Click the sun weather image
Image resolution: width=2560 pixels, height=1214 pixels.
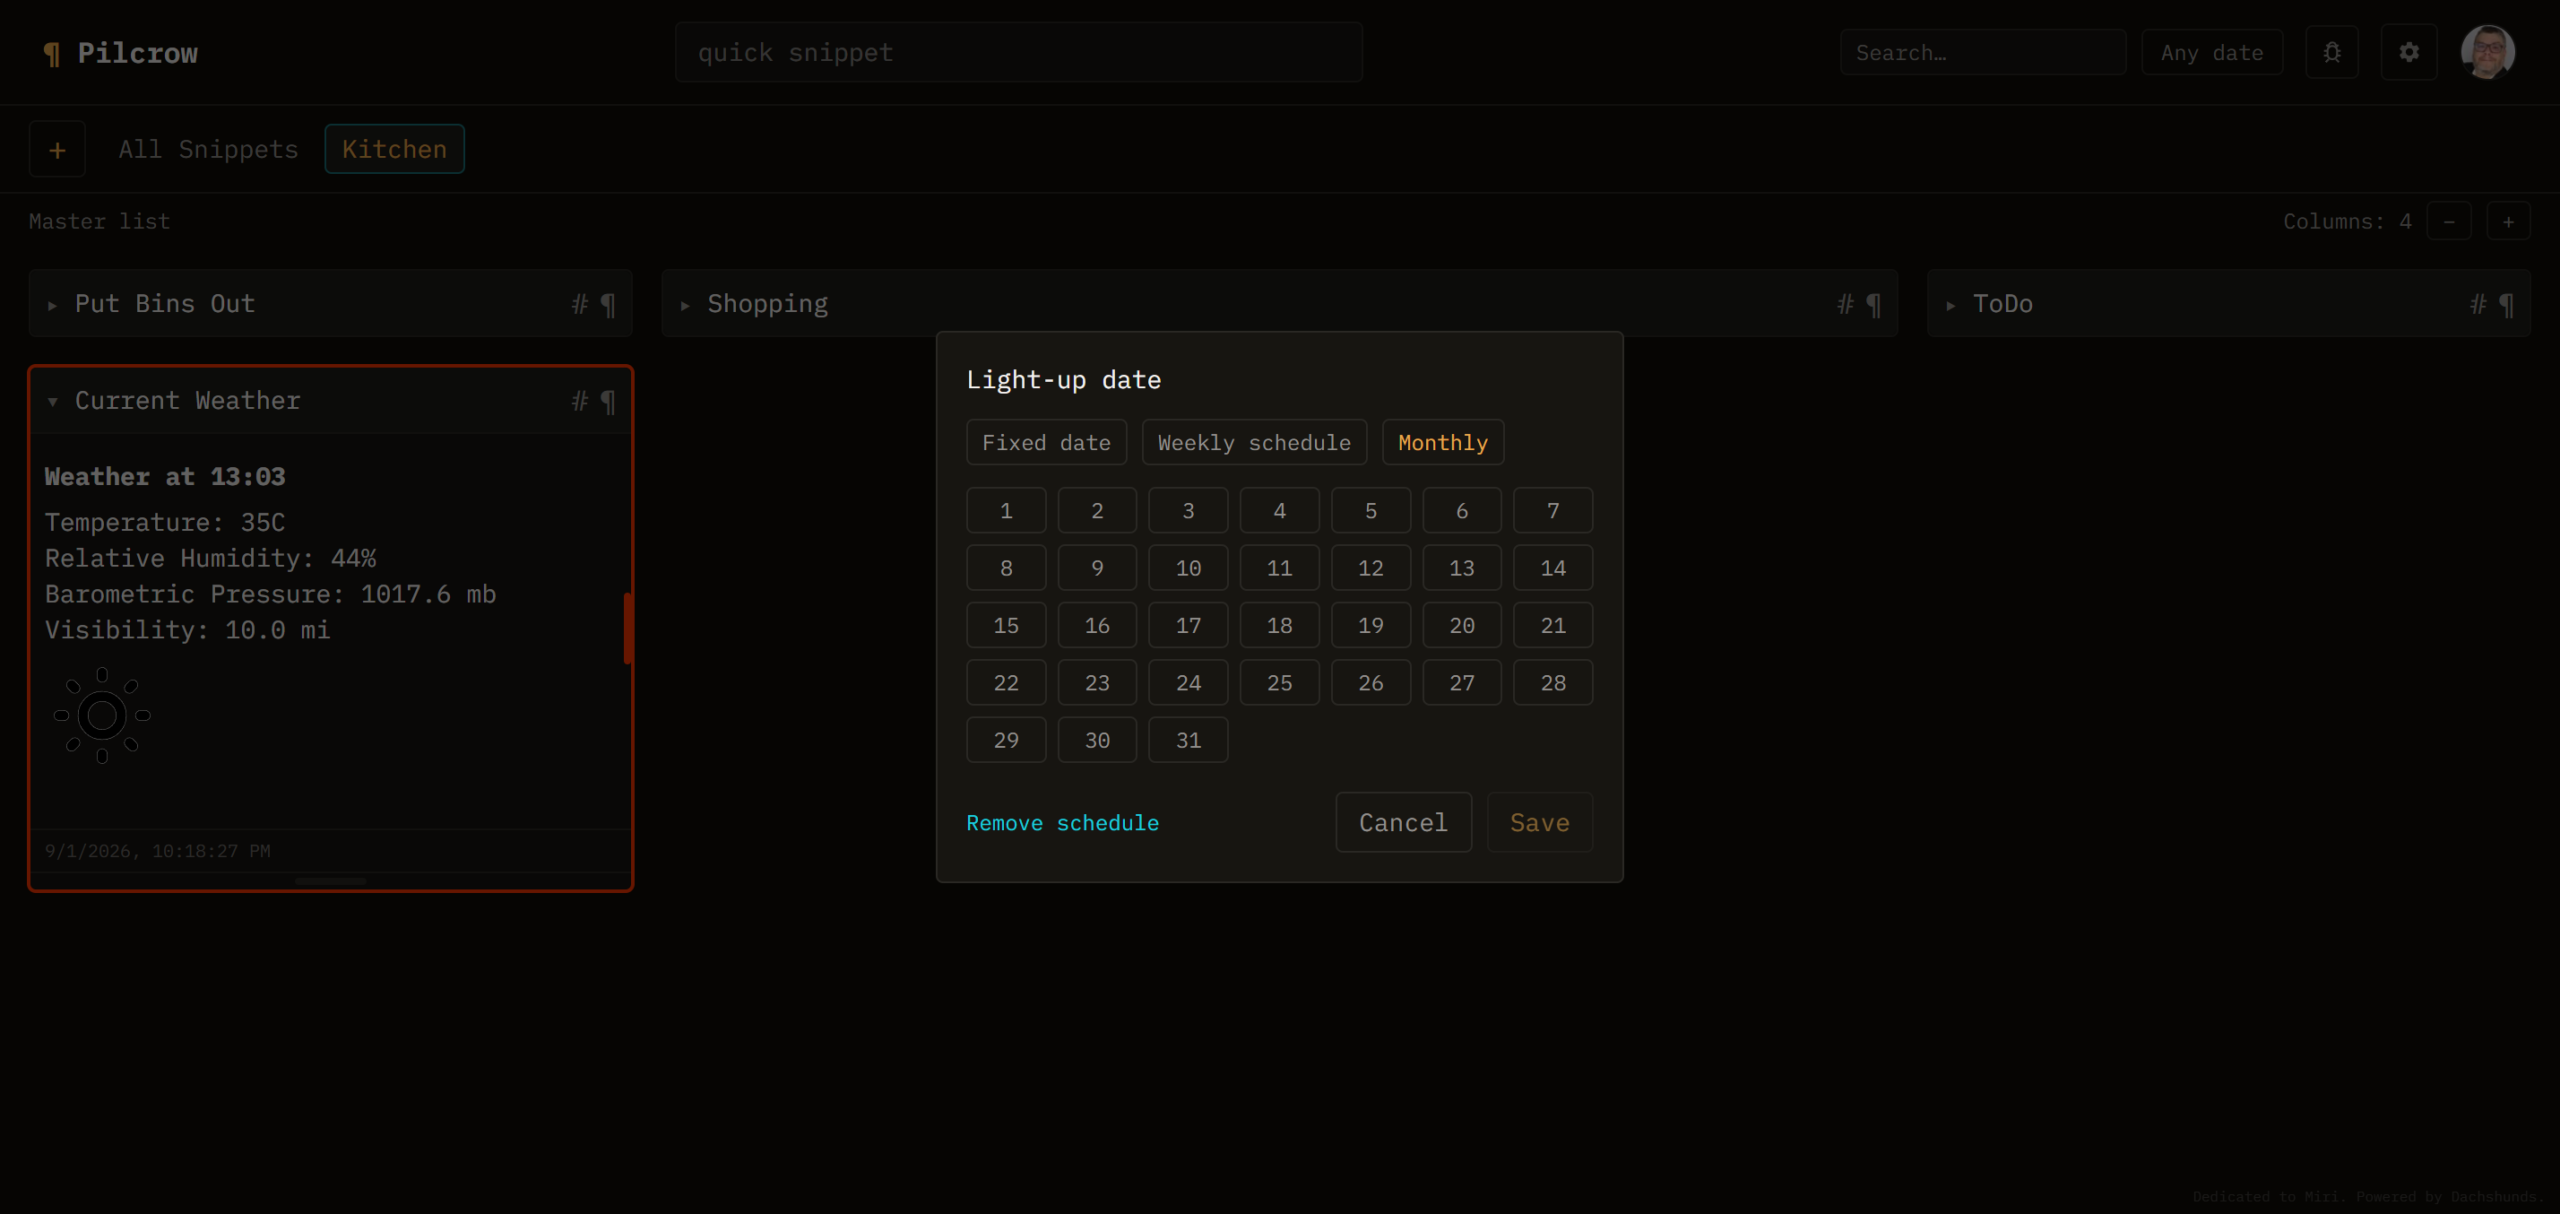(102, 715)
